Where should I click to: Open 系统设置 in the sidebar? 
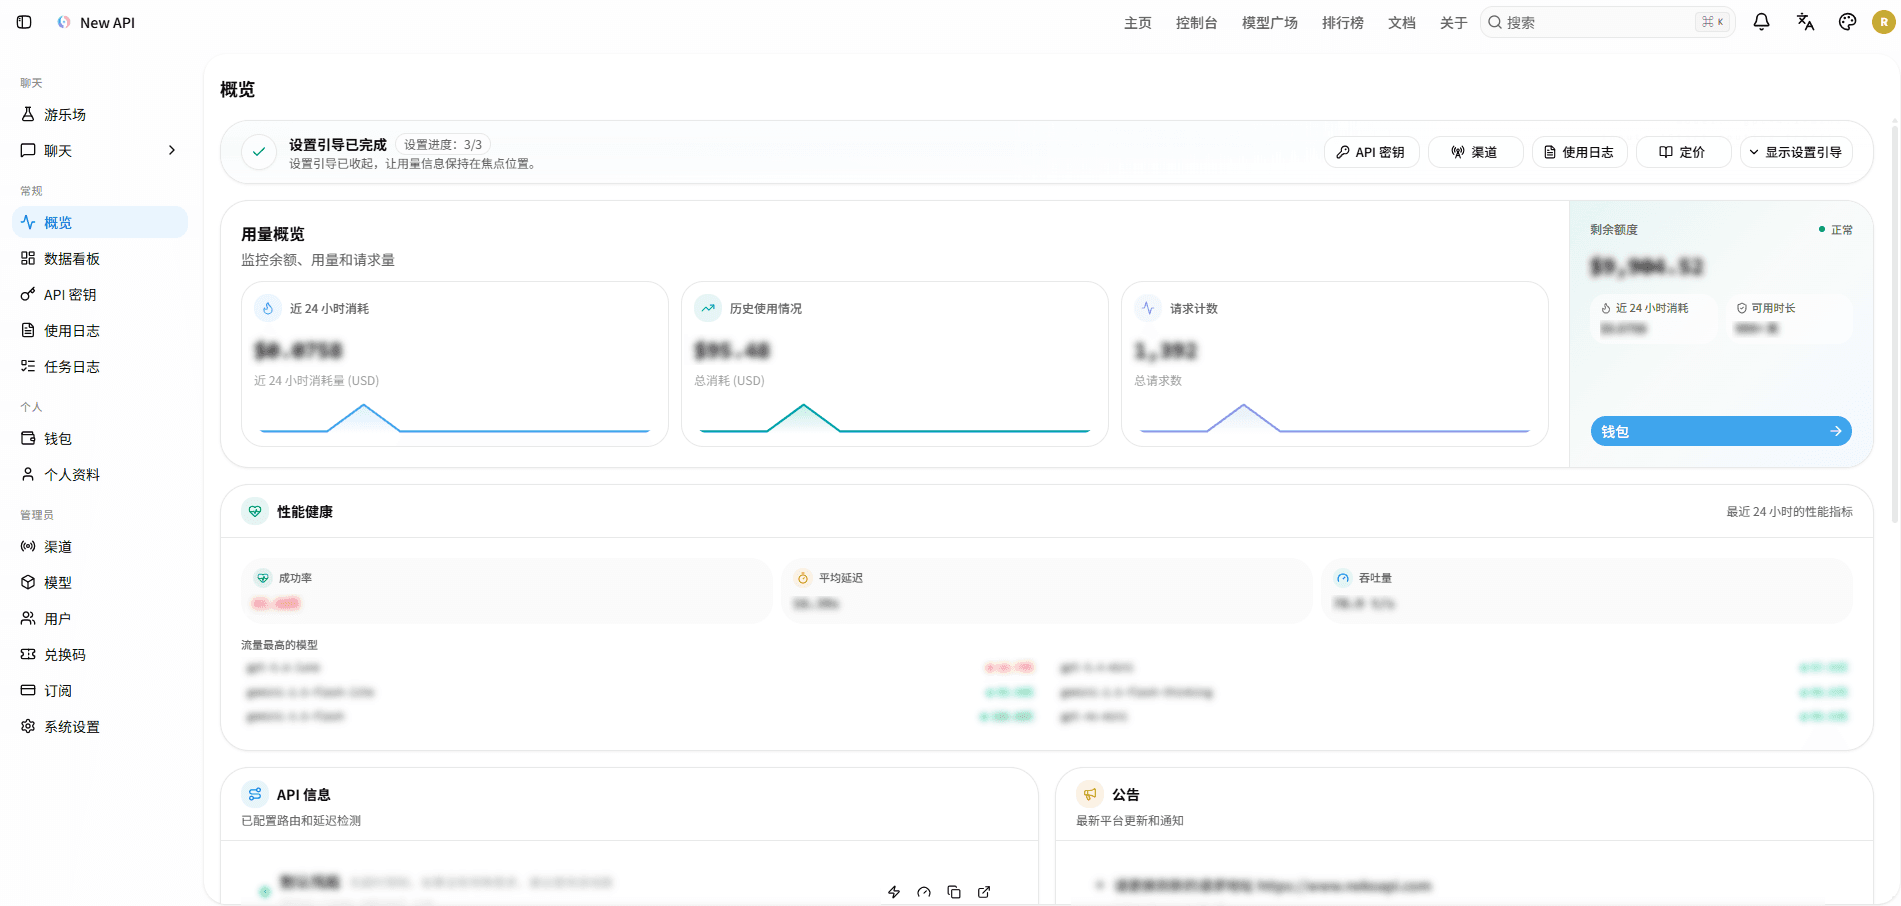pyautogui.click(x=100, y=726)
